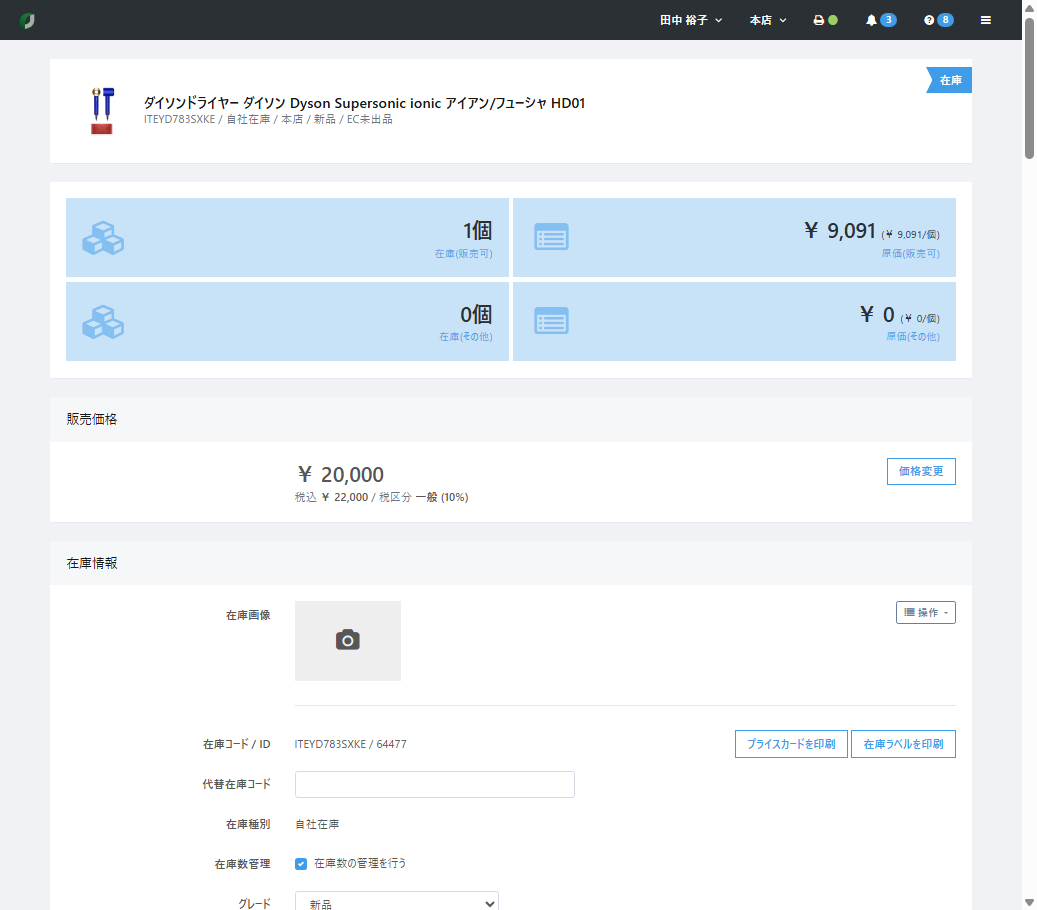Open the printer status icon
Image resolution: width=1037 pixels, height=910 pixels.
[x=825, y=21]
